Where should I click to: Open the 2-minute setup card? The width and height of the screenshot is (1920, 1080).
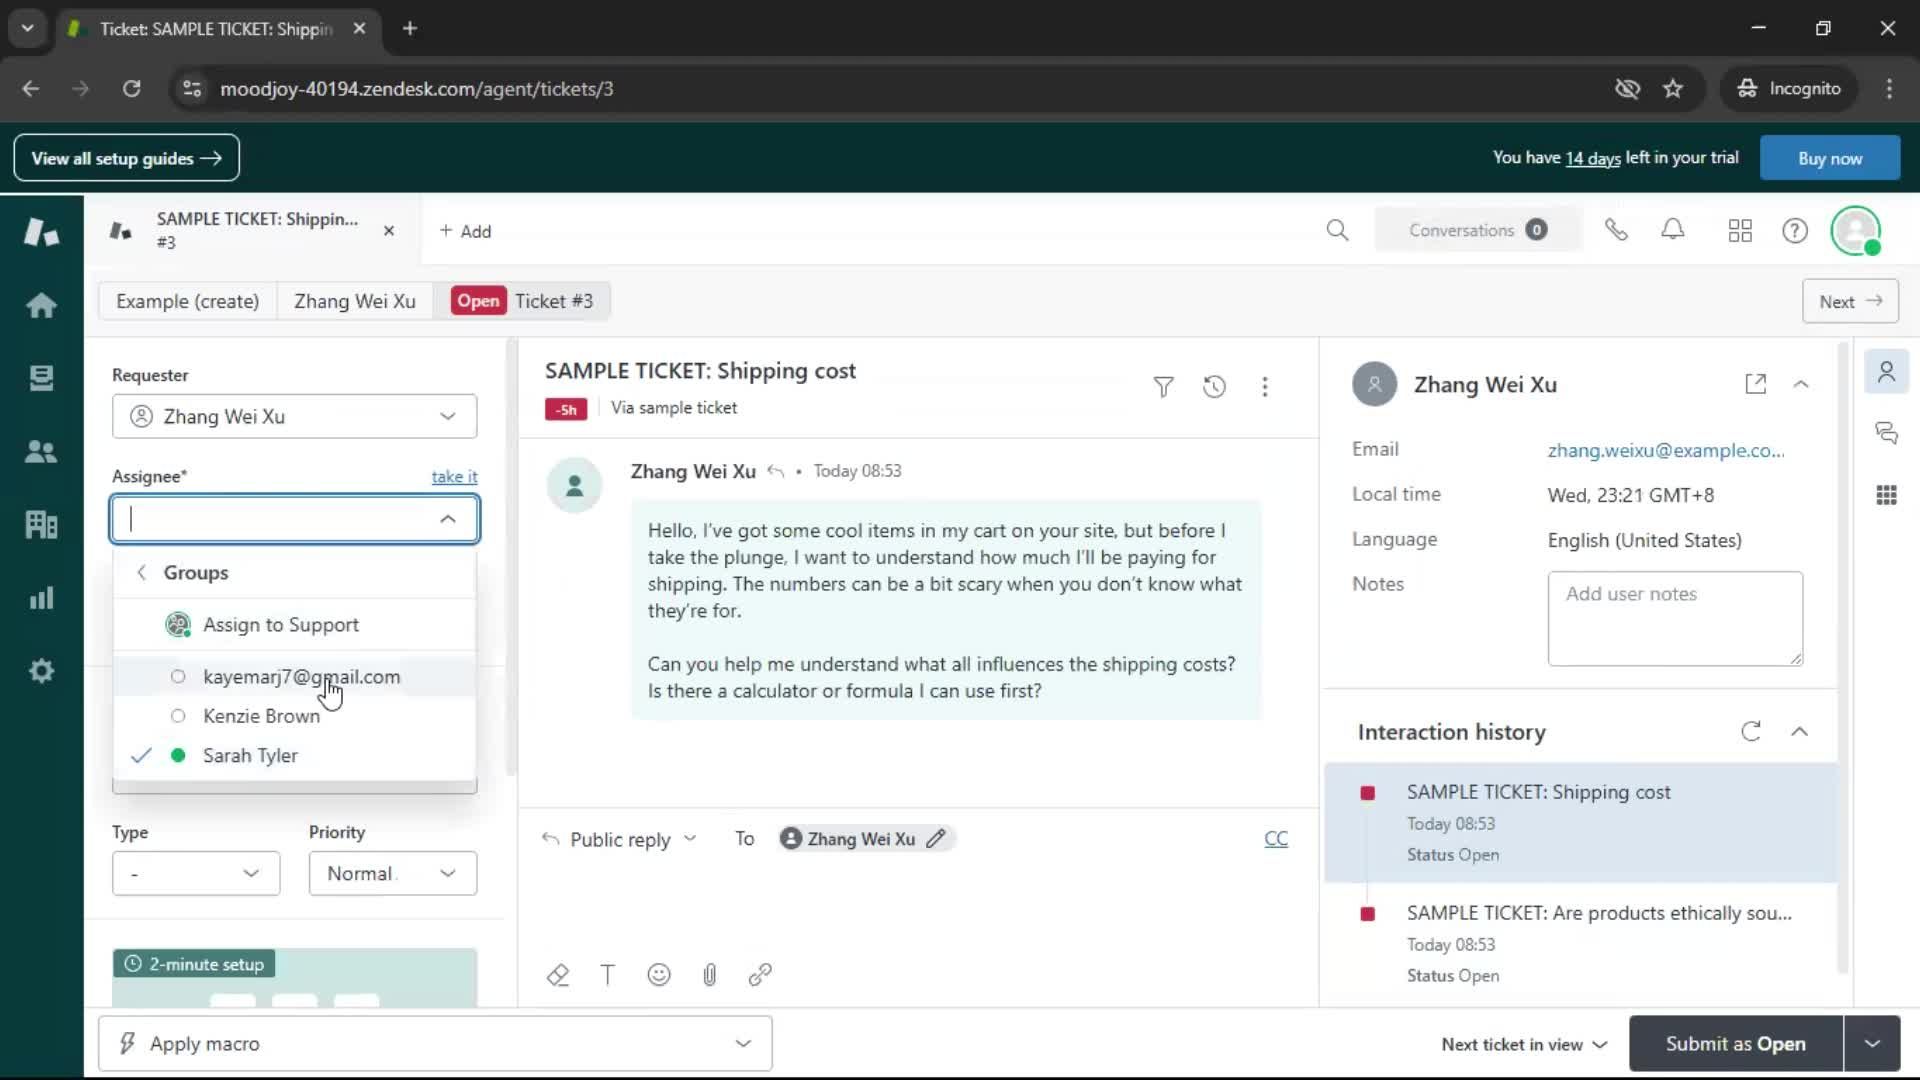pos(295,977)
